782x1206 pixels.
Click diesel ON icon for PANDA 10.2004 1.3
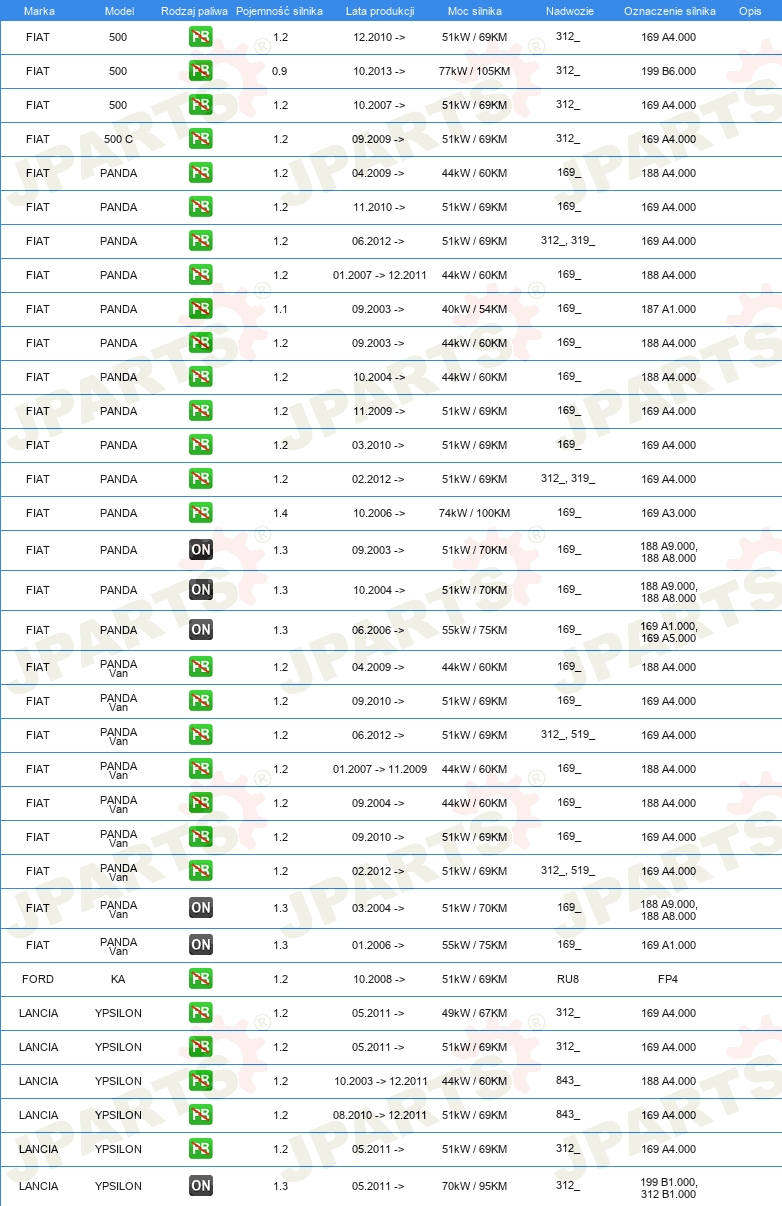201,590
